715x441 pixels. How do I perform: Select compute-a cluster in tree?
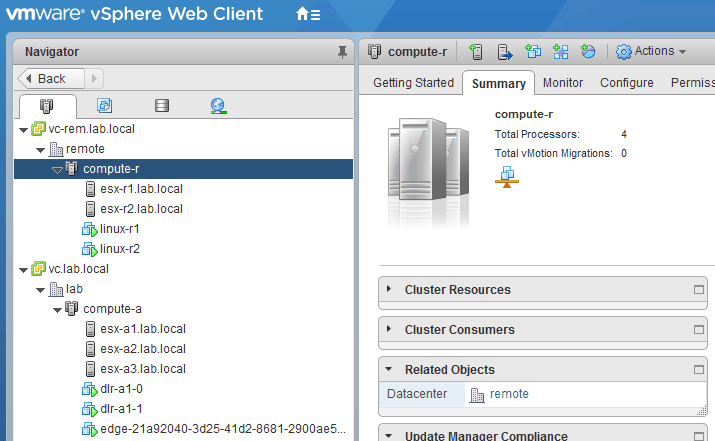pos(112,309)
